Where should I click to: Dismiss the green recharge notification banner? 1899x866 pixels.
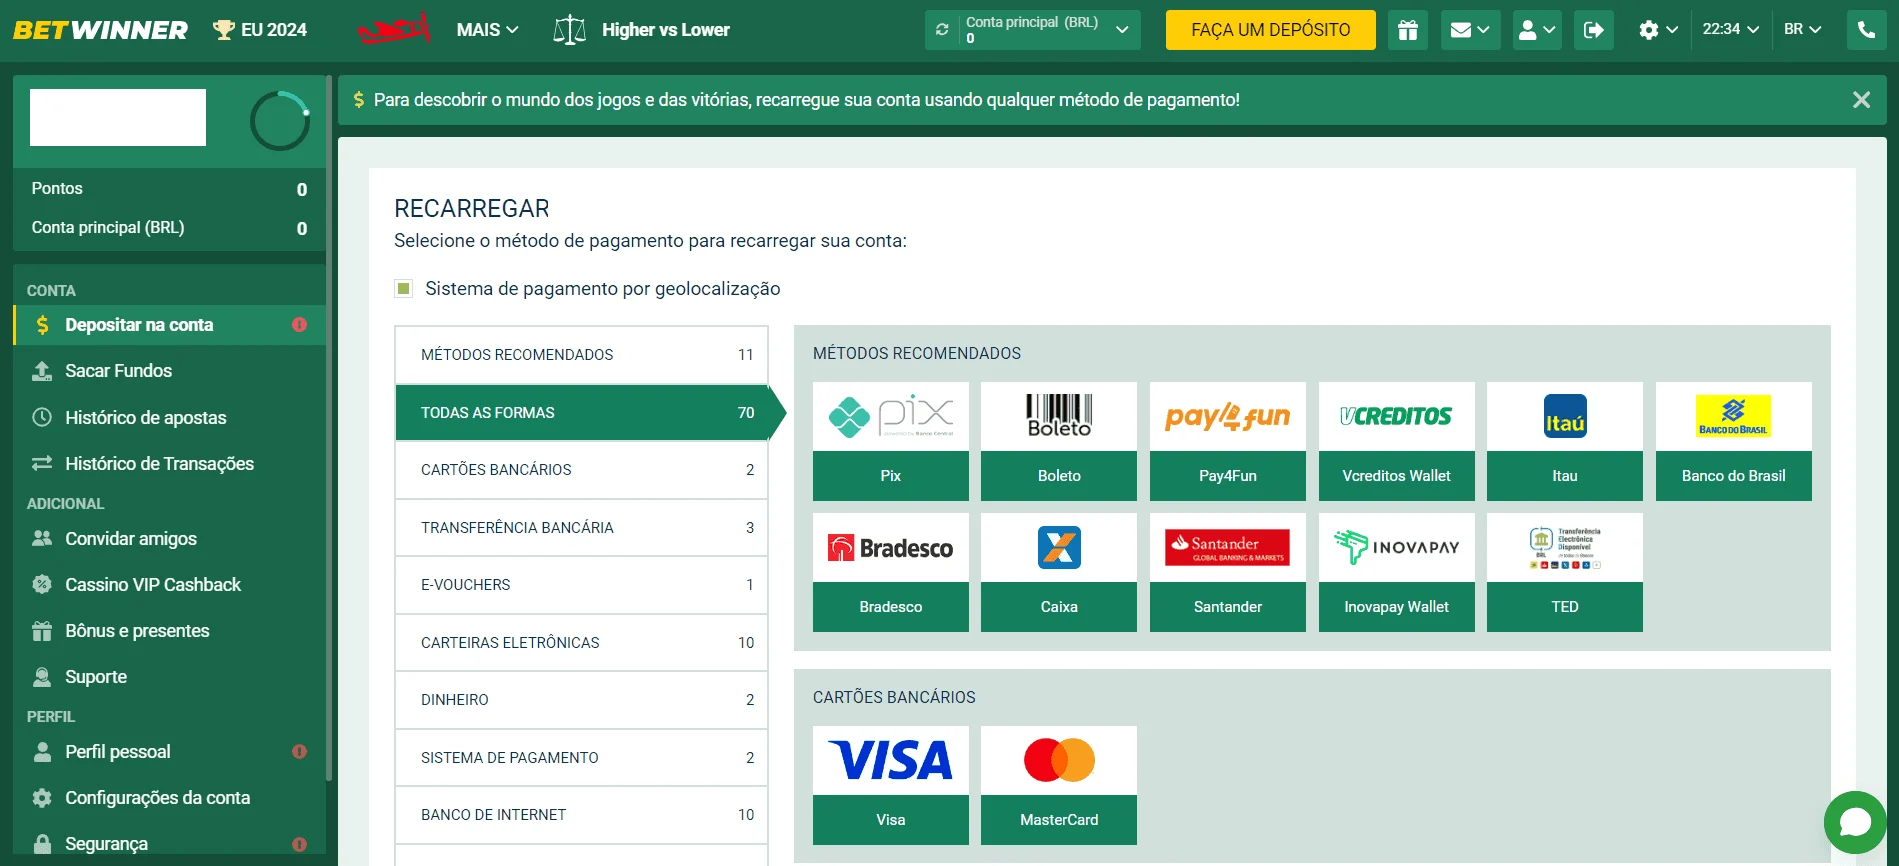(1861, 100)
